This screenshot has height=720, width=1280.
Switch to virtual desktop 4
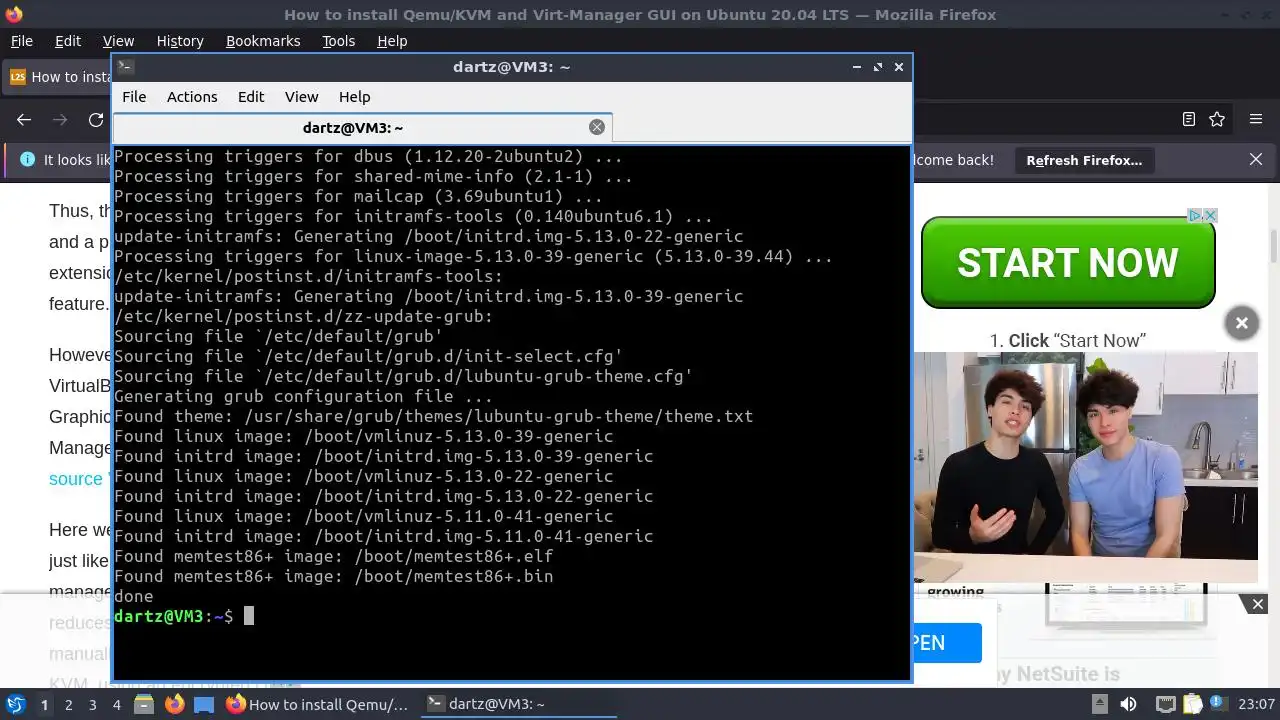click(116, 705)
